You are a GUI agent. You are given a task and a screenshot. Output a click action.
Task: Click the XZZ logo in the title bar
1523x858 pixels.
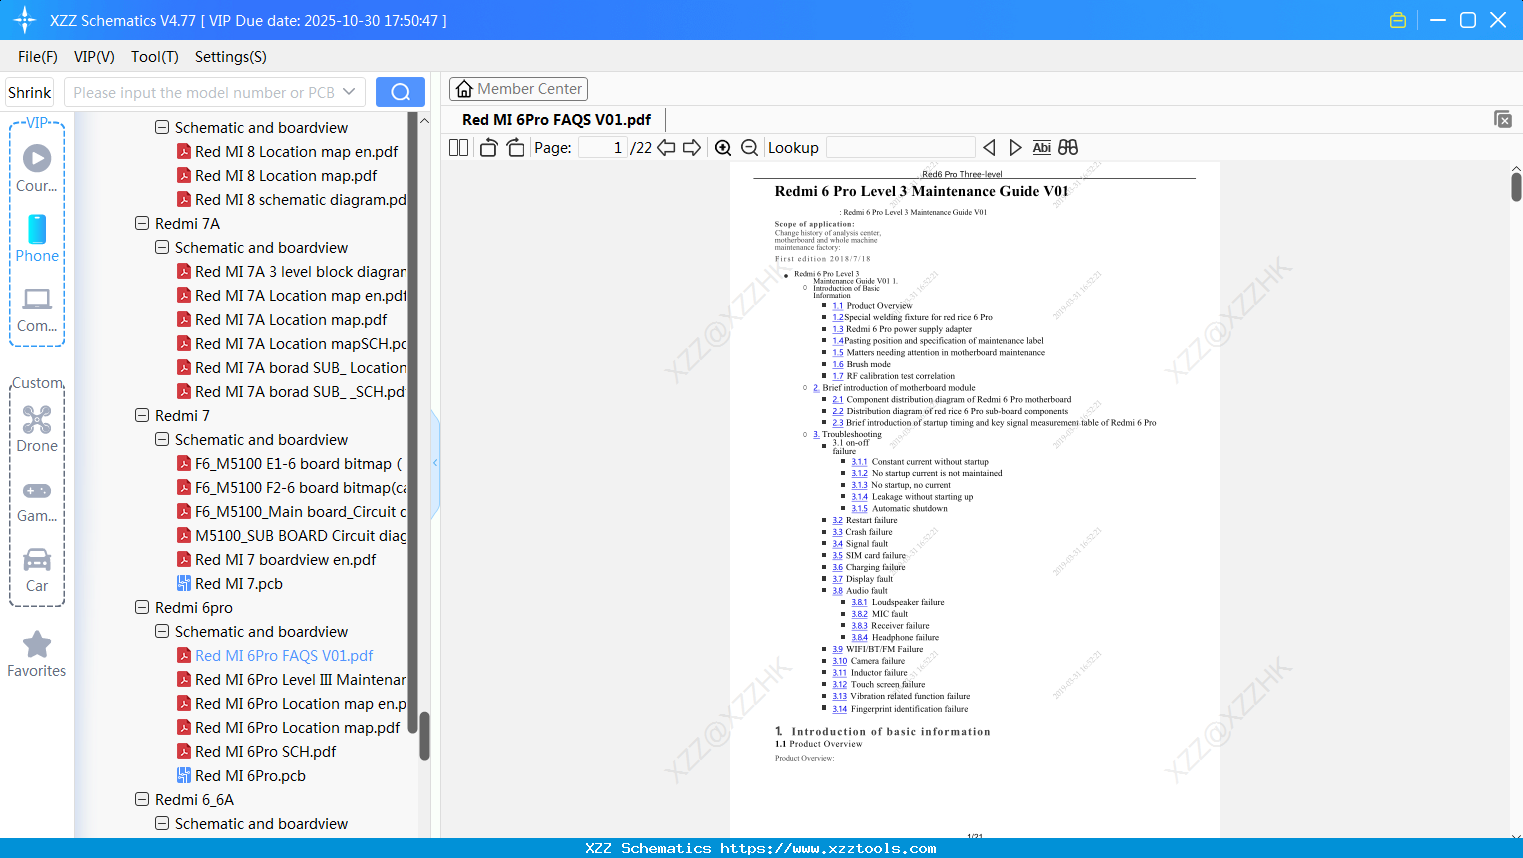click(25, 20)
